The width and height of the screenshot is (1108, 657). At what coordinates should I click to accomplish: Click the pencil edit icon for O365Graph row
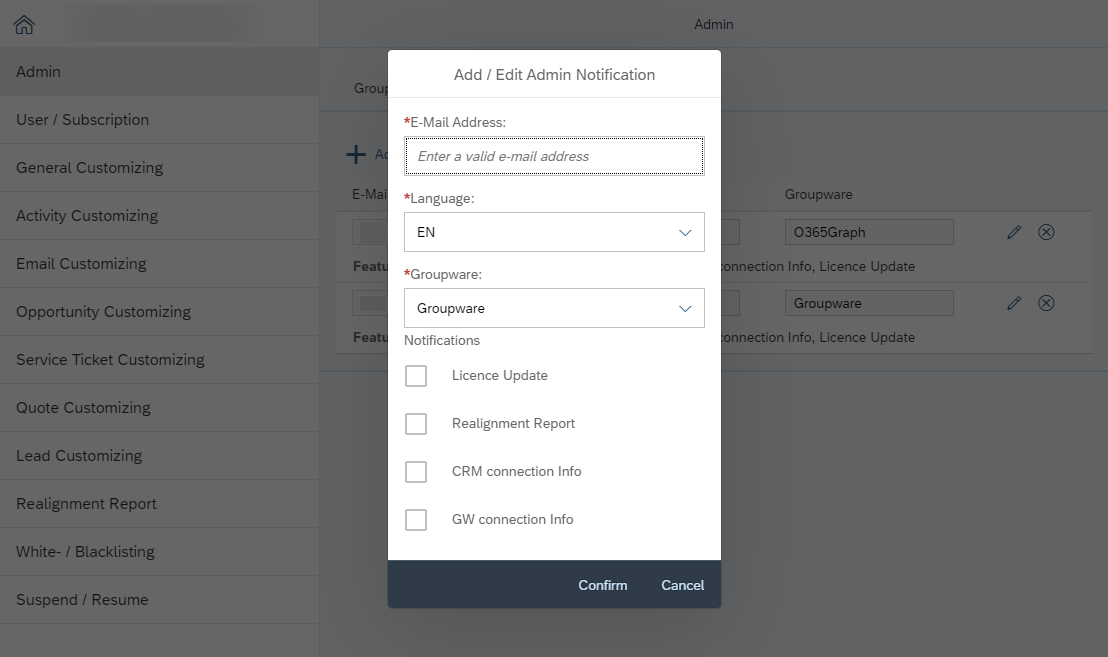[x=1014, y=232]
